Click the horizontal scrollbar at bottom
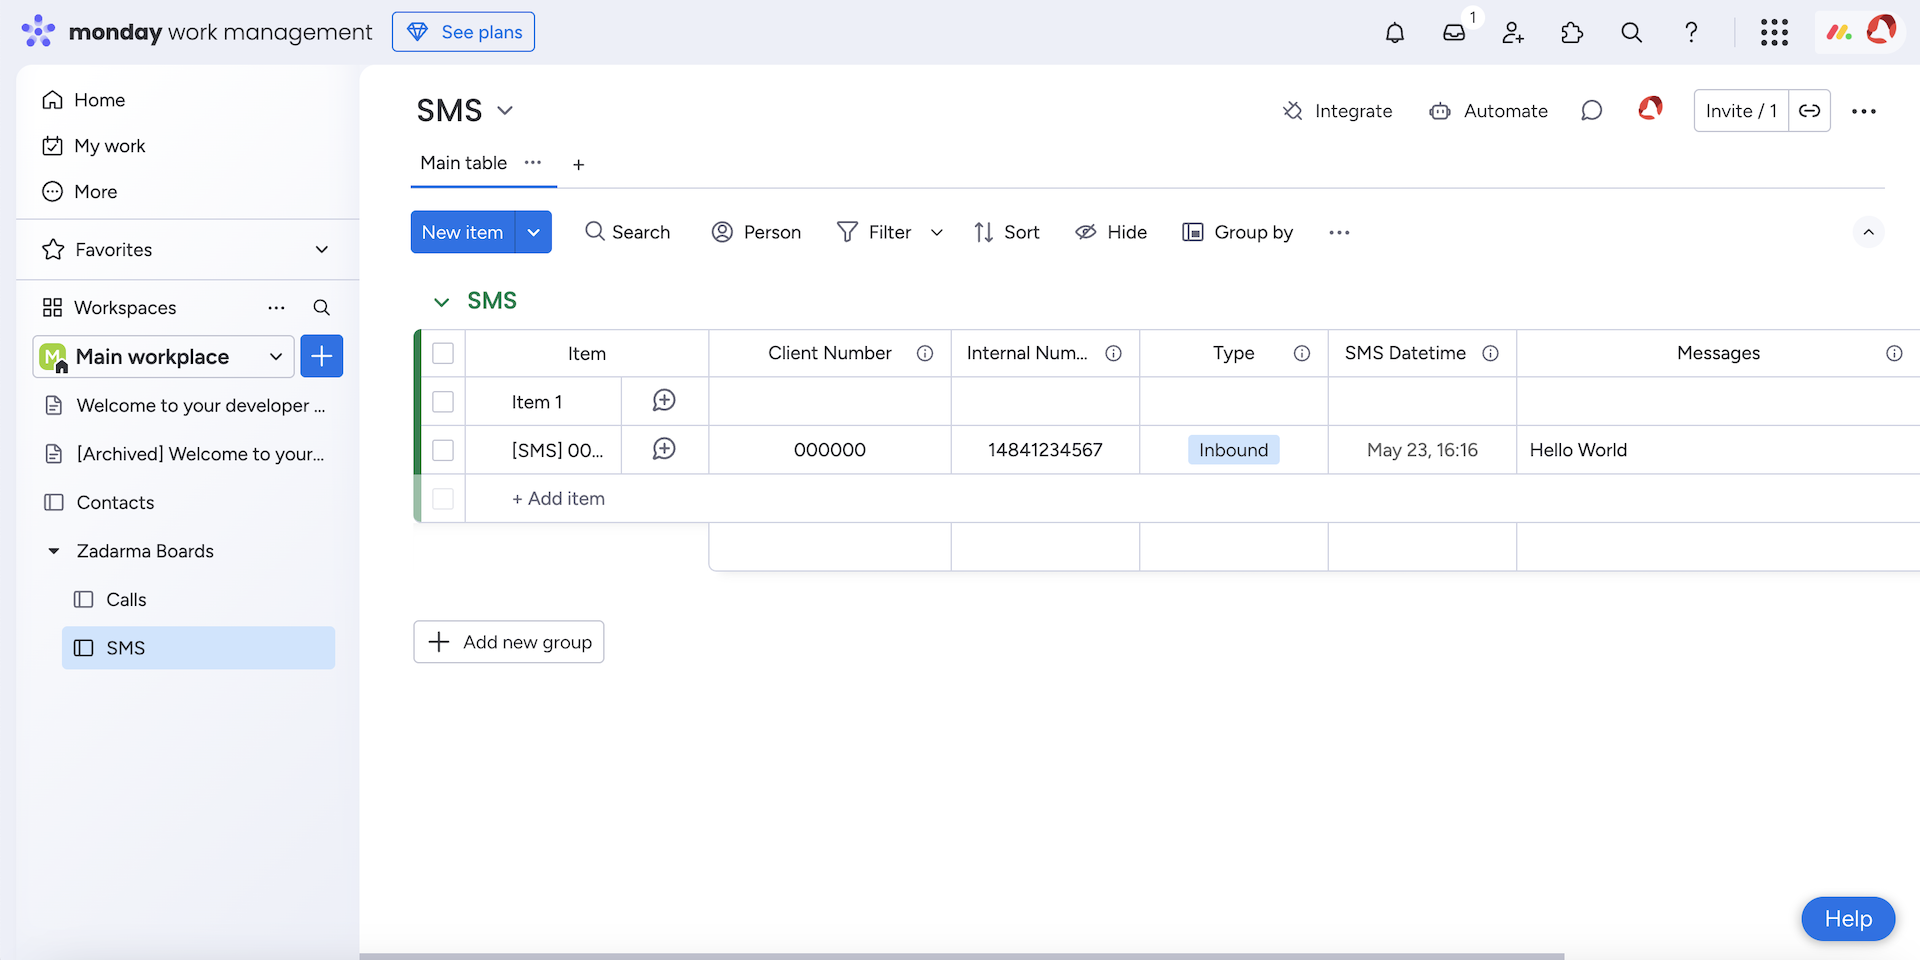 coord(962,956)
